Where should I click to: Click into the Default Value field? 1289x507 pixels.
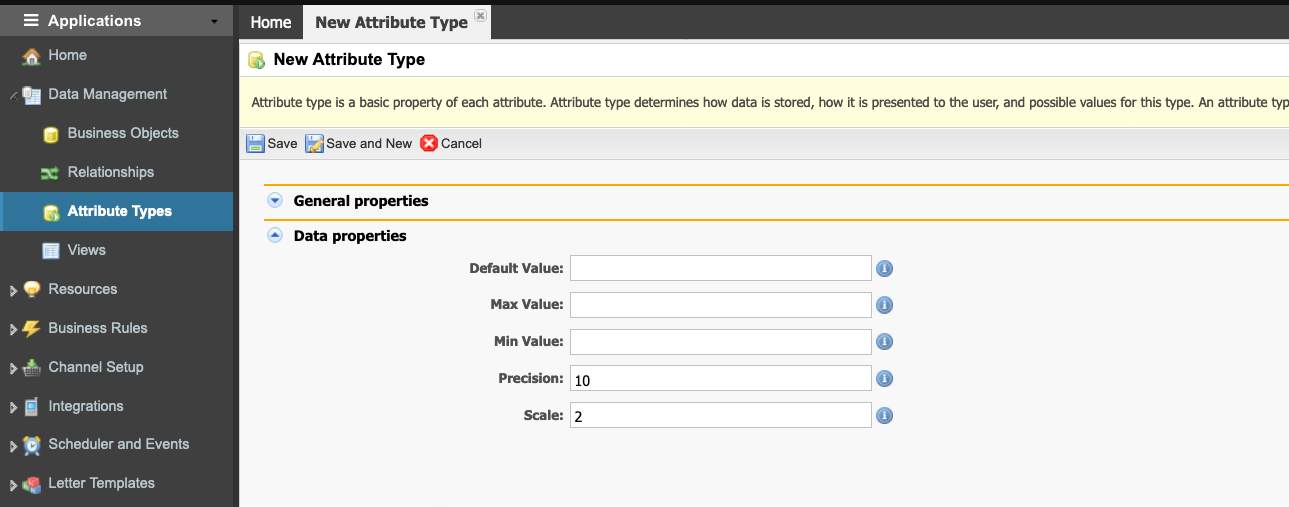pyautogui.click(x=721, y=268)
